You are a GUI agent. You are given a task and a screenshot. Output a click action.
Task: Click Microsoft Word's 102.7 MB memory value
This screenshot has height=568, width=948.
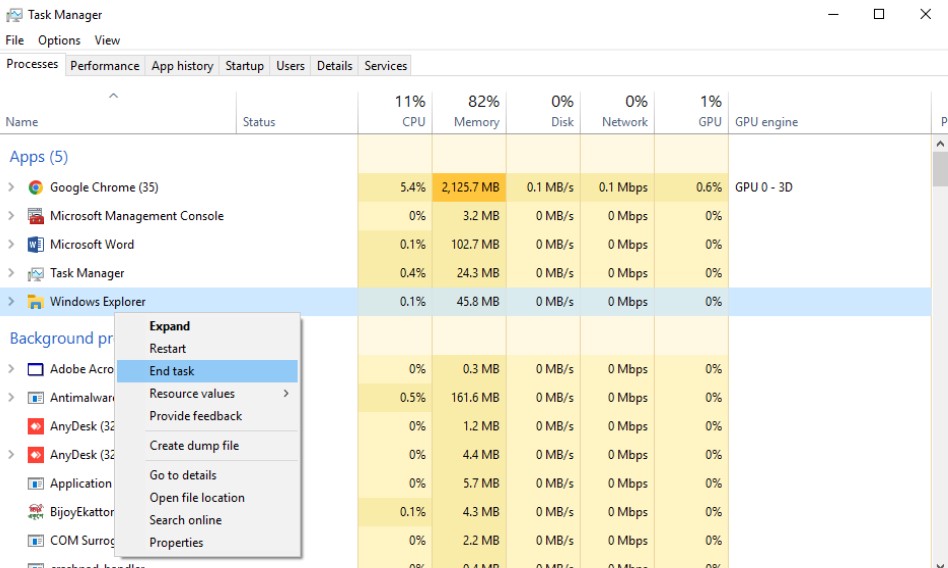coord(475,244)
